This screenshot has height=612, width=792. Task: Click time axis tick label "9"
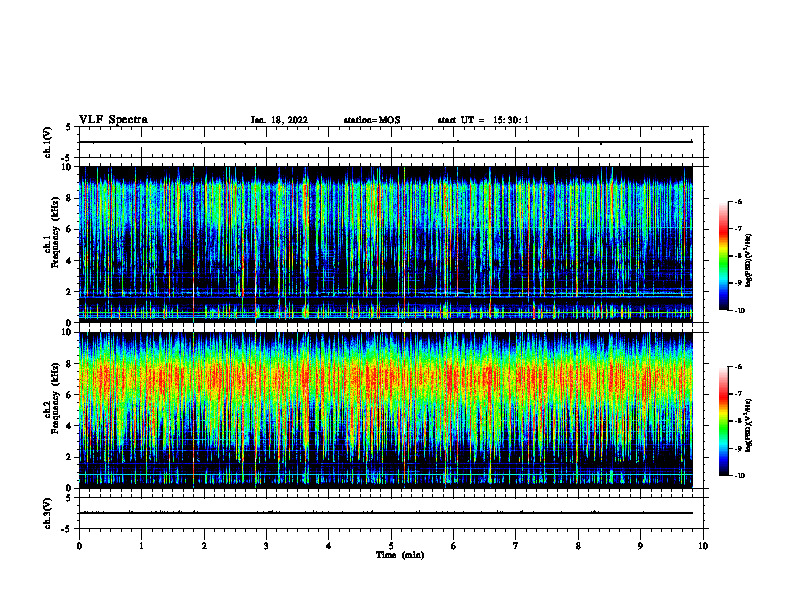[x=640, y=546]
